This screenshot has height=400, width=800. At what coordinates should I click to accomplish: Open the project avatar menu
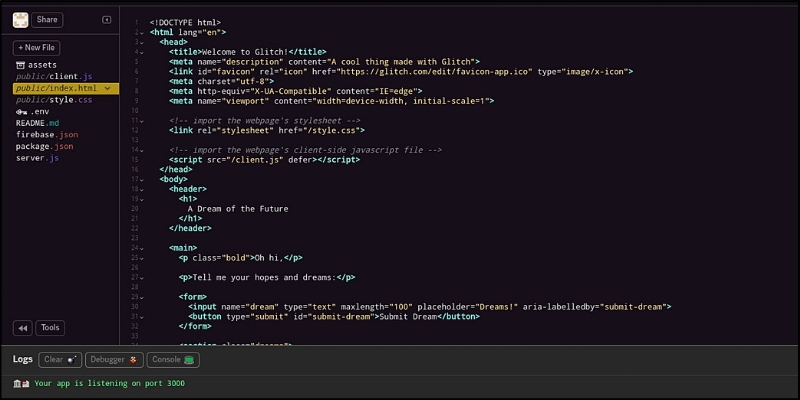(20, 20)
